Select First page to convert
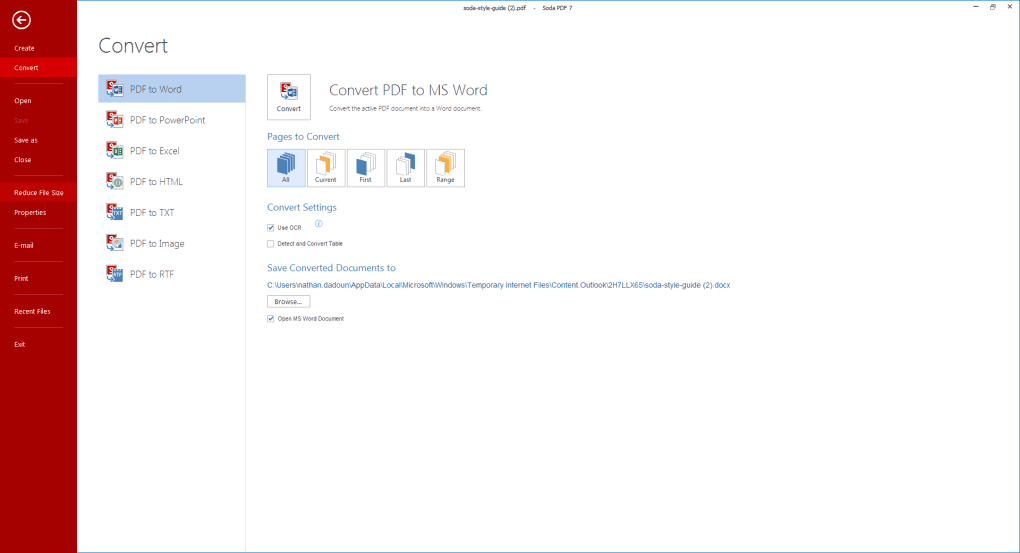Screen dimensions: 1020x553 (366, 168)
